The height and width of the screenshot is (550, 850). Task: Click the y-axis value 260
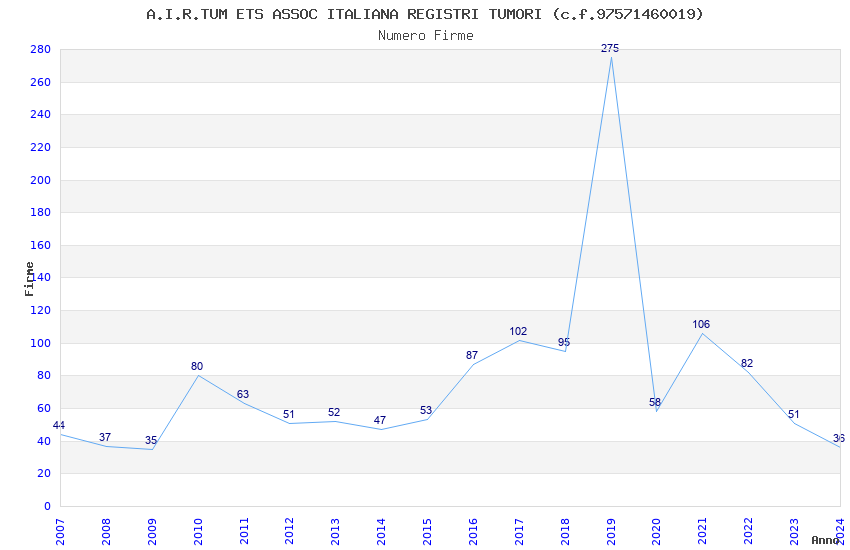point(41,82)
